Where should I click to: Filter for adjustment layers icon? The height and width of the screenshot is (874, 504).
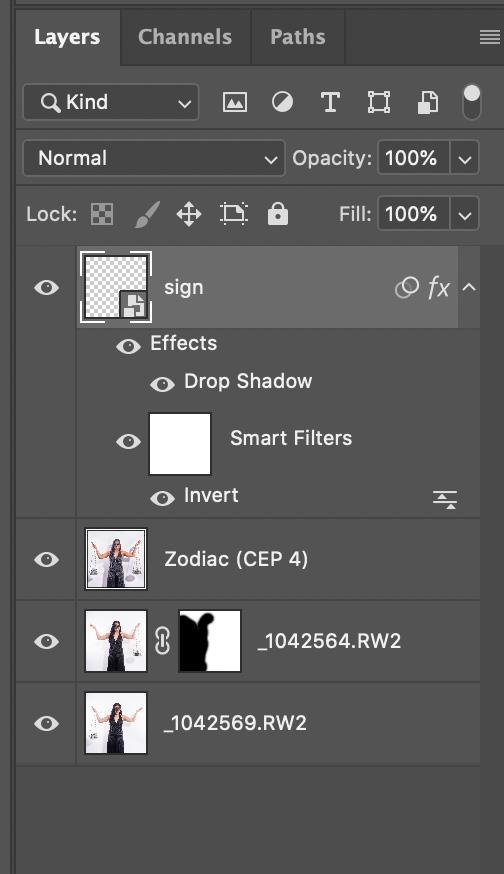(282, 103)
